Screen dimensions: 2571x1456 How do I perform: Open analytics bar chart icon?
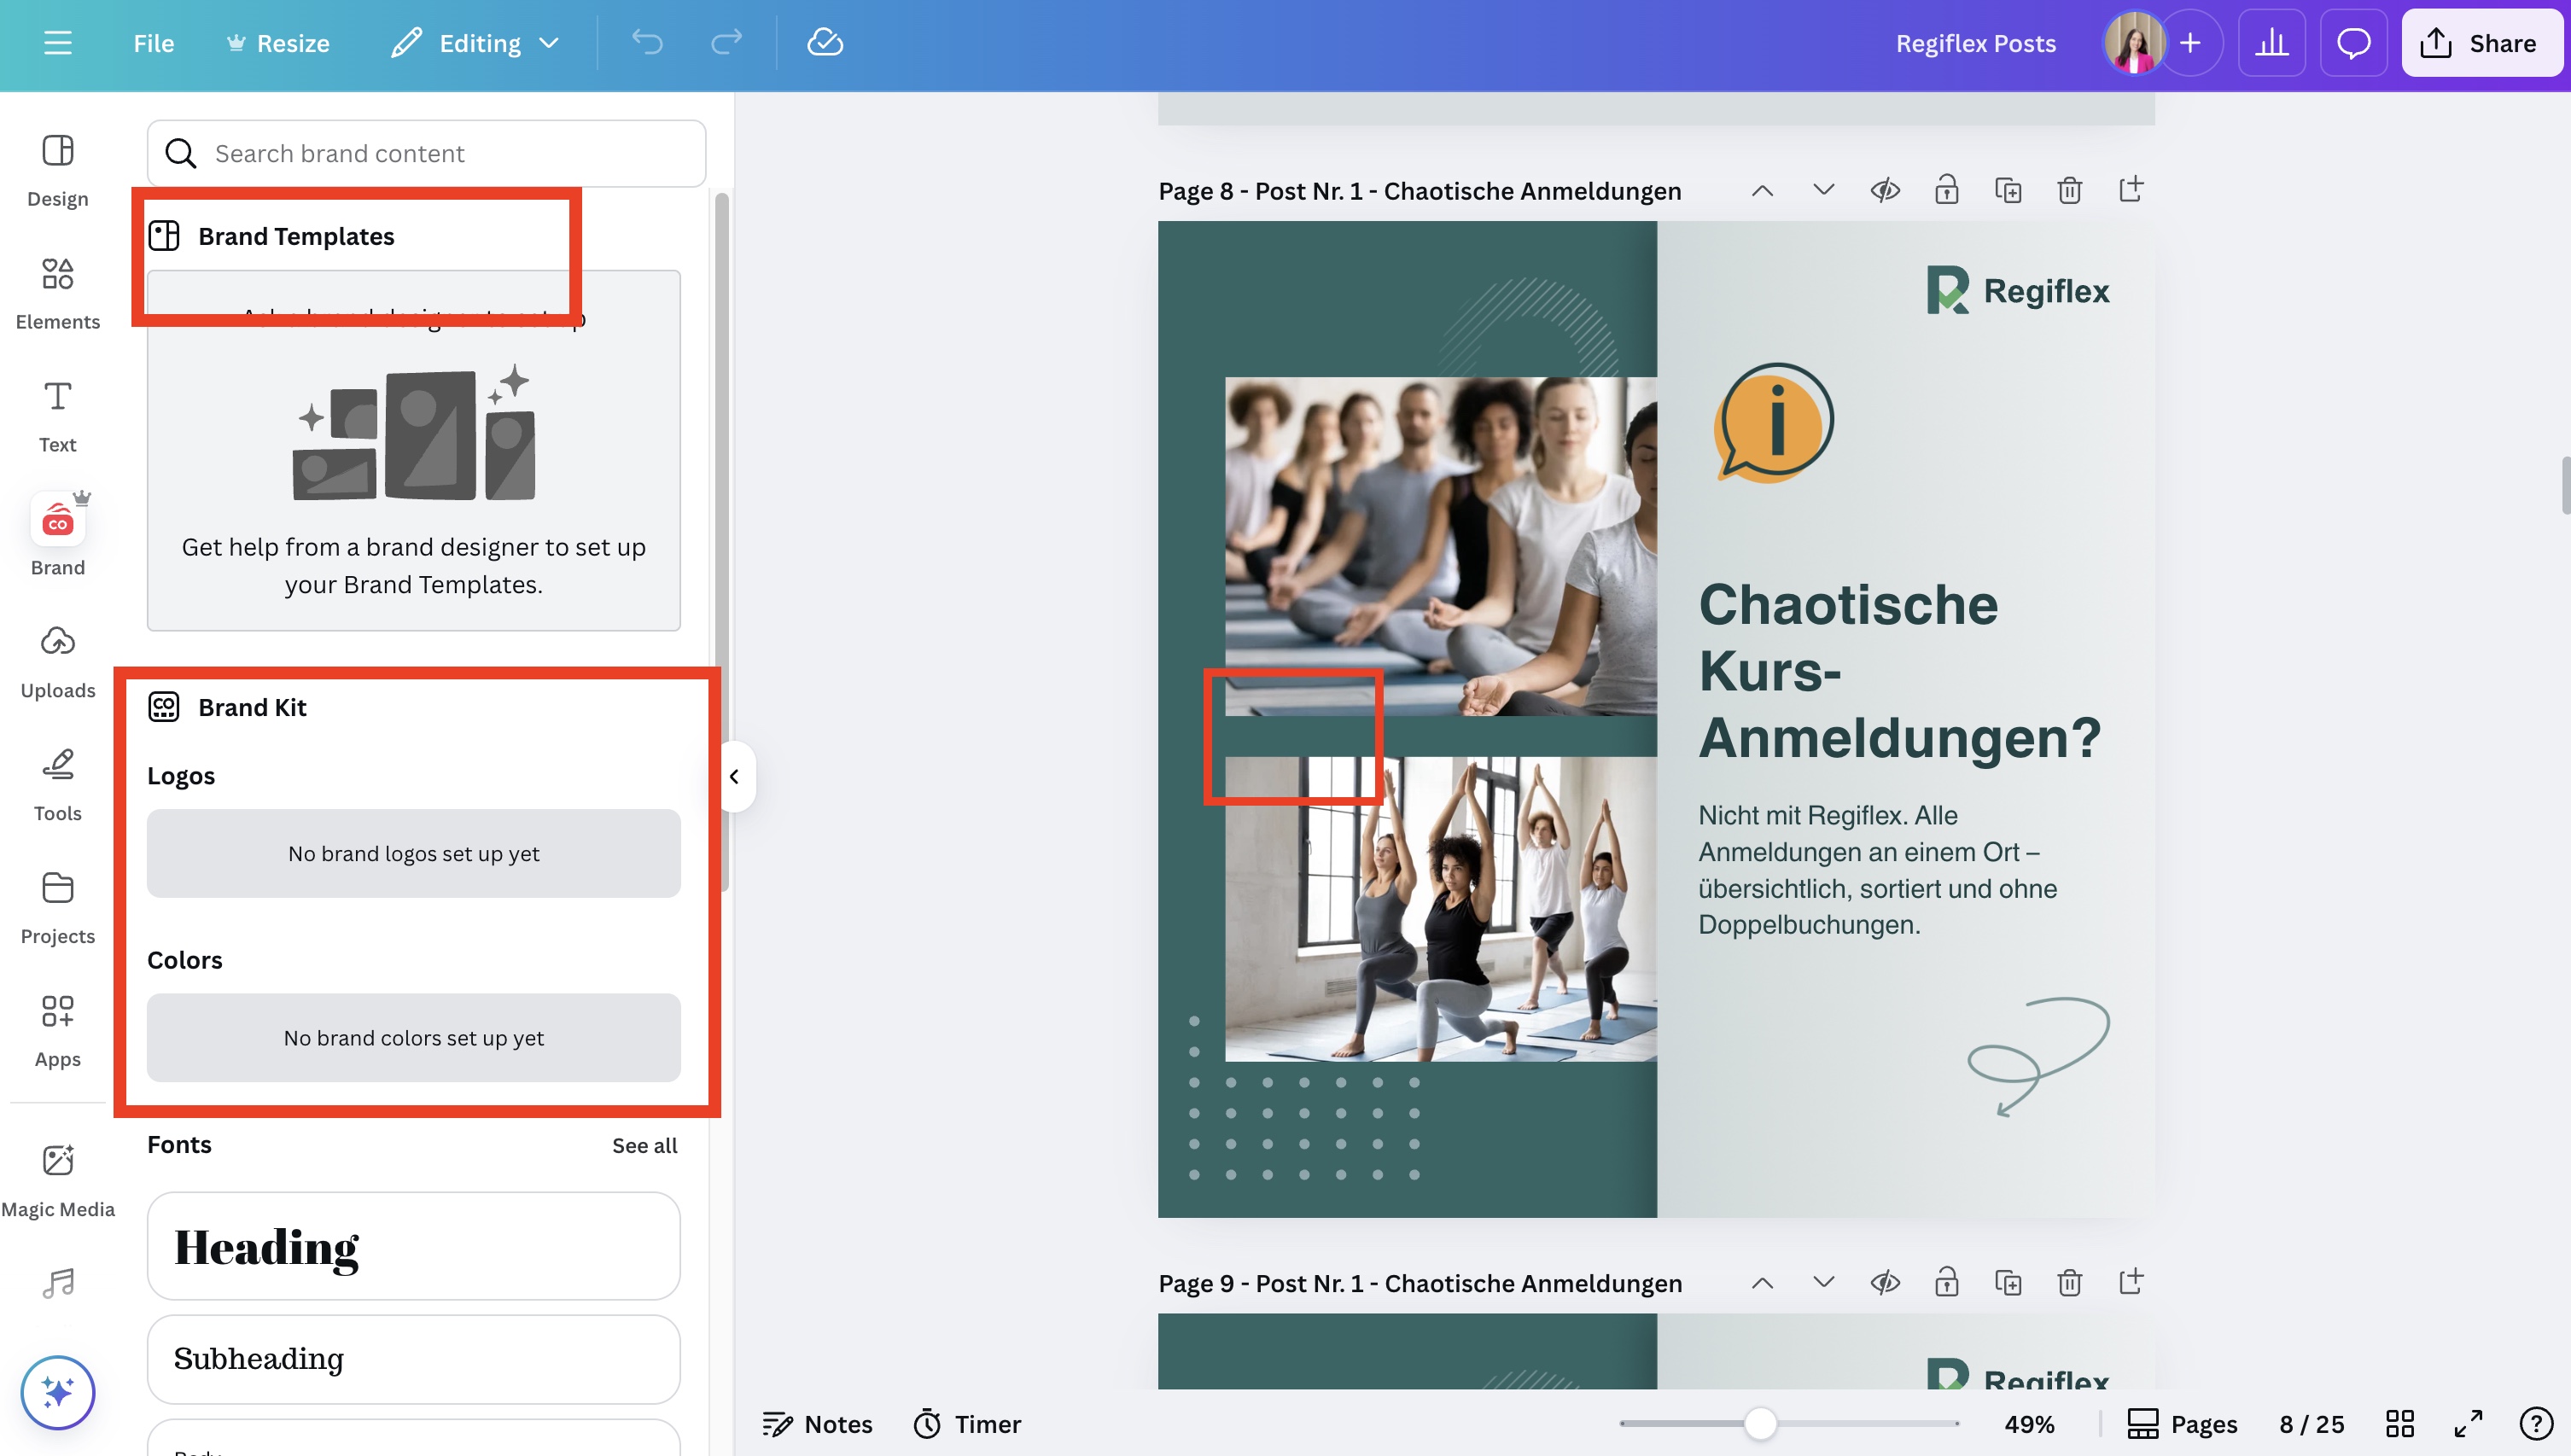pos(2271,43)
